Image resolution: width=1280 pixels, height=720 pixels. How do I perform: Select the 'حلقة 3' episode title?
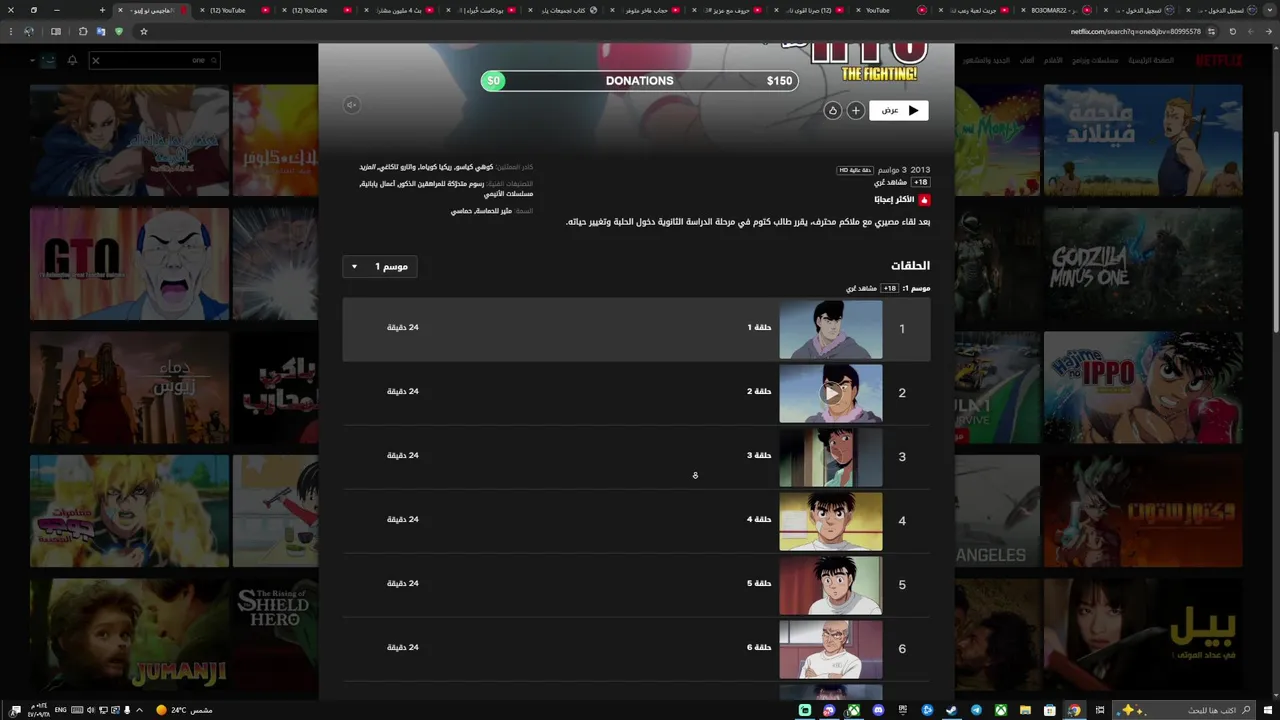759,455
